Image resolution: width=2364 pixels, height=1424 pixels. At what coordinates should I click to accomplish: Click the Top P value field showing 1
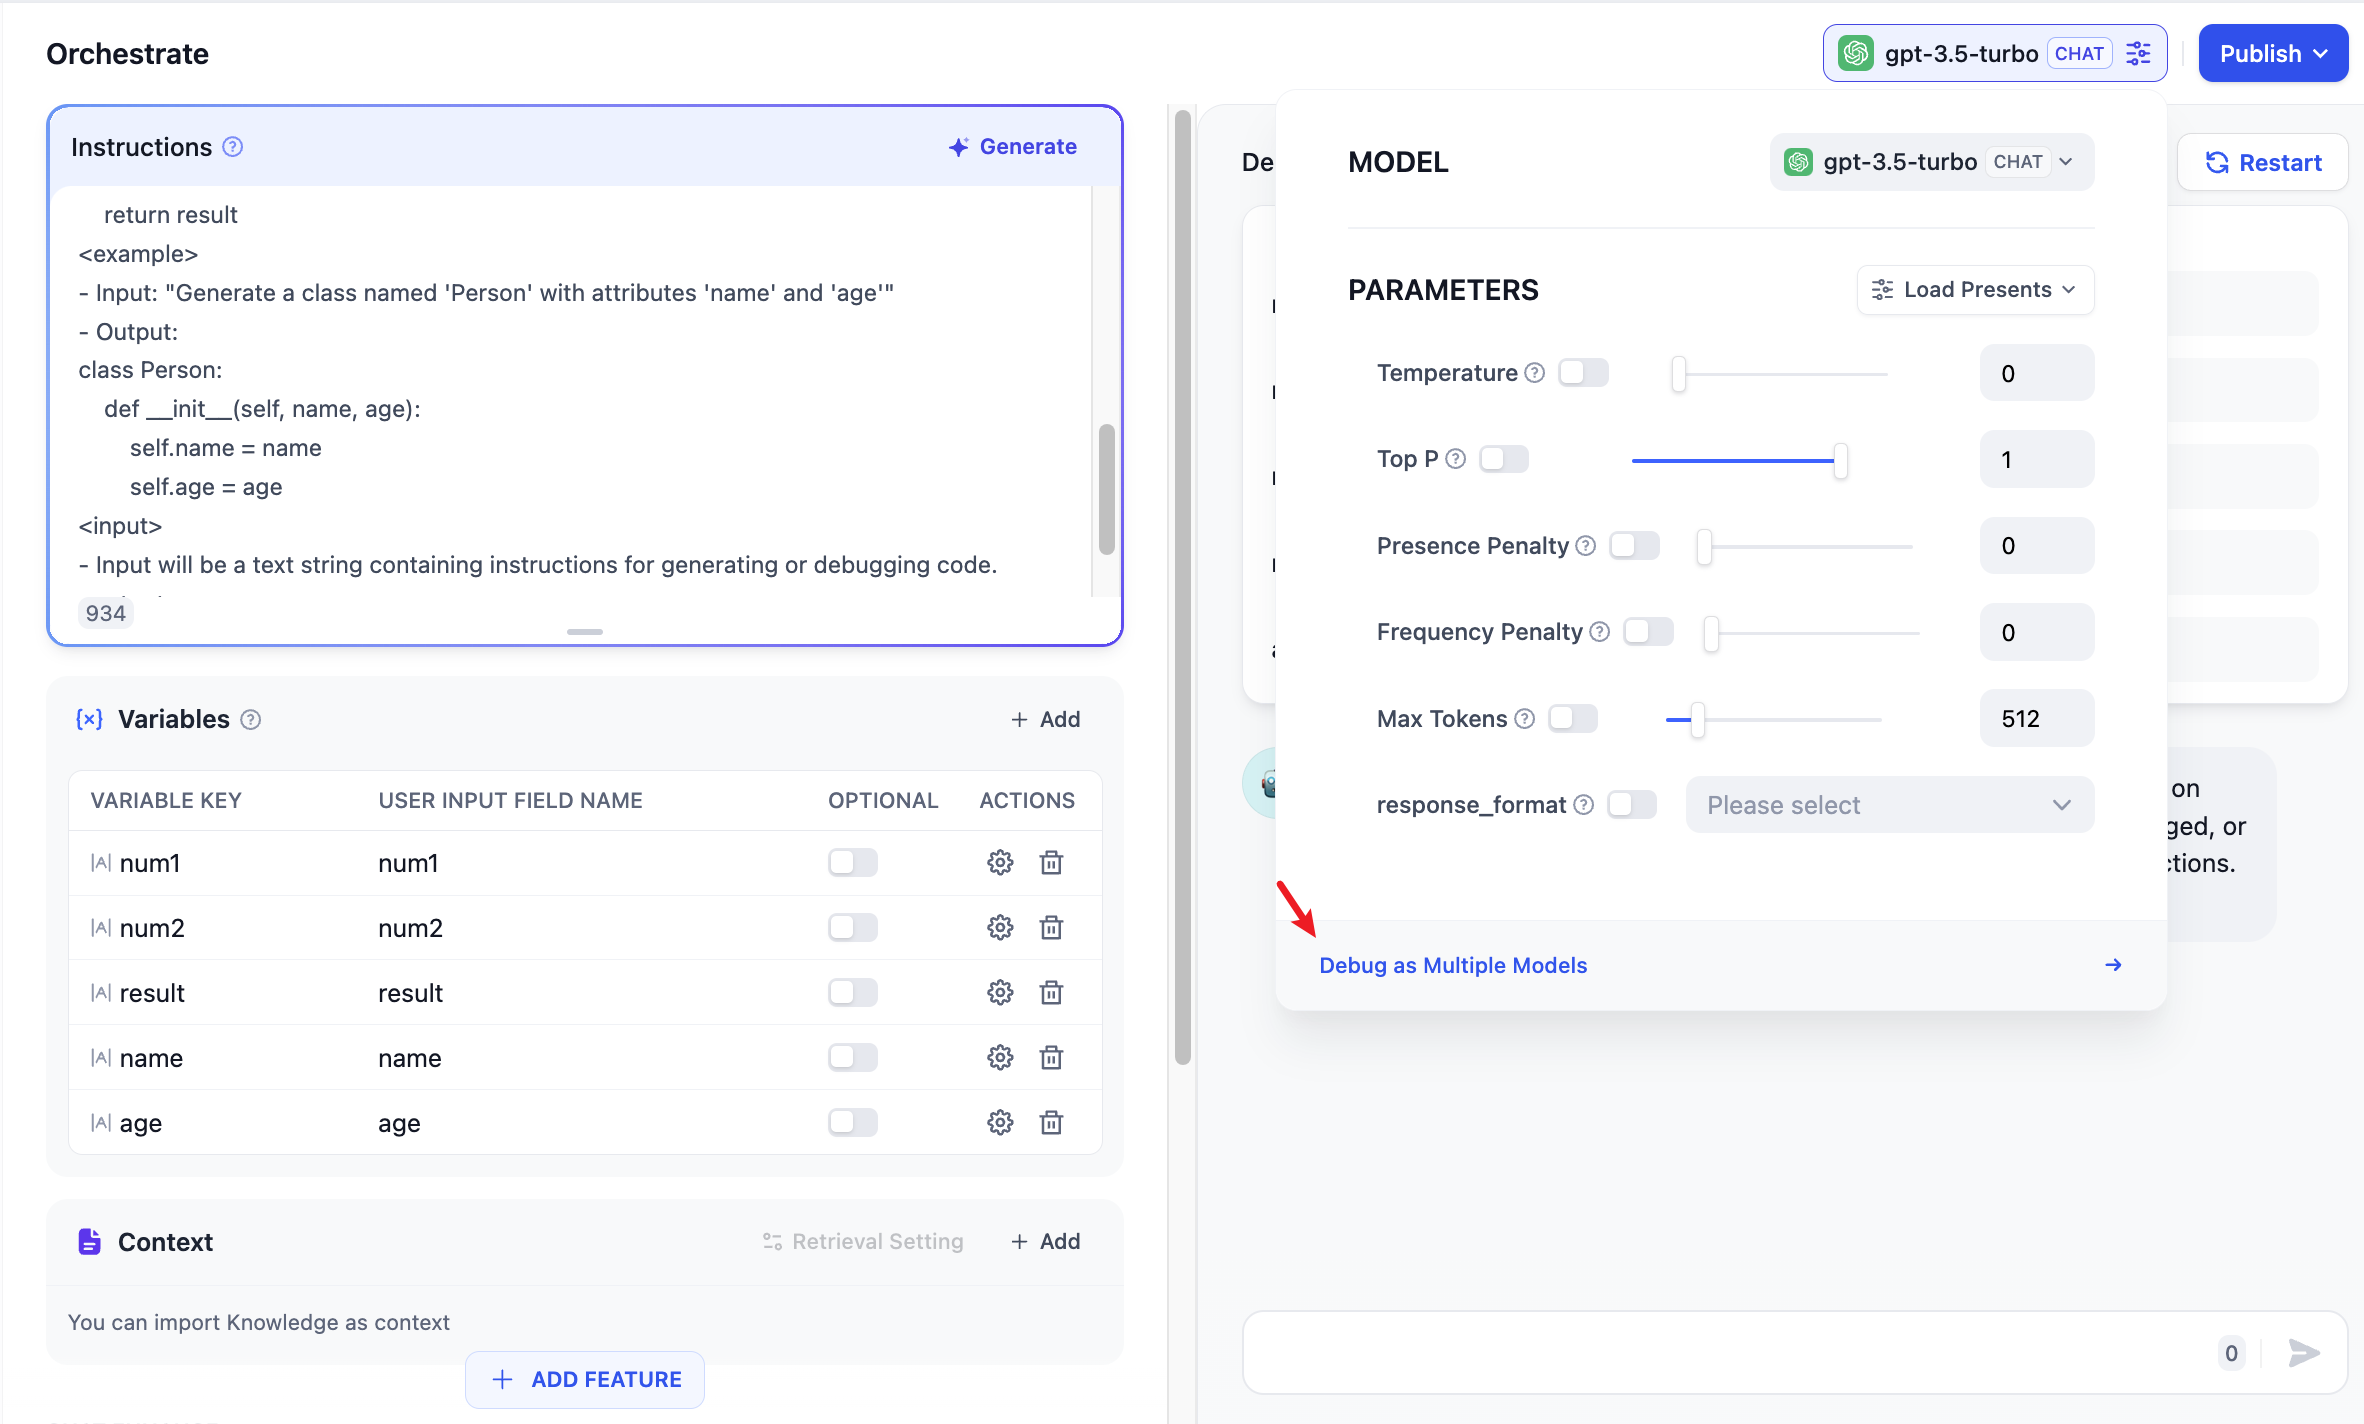(x=2037, y=459)
